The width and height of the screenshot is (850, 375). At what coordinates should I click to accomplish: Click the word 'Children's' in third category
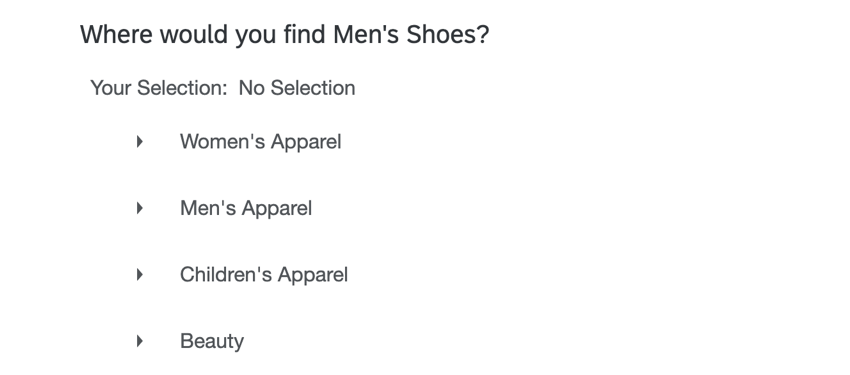[x=226, y=275]
